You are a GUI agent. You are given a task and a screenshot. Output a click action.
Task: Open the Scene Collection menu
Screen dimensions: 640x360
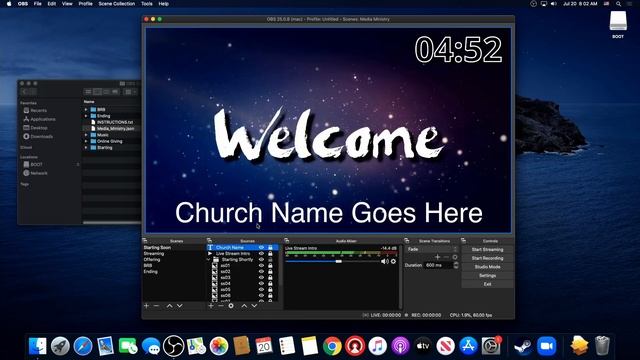coord(116,4)
